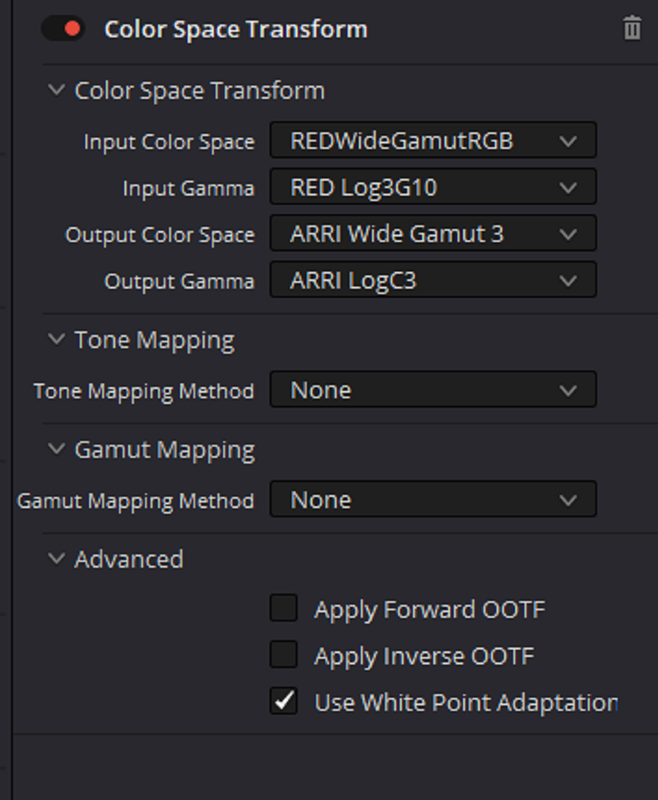Open the Gamut Mapping Method dropdown
Viewport: 658px width, 800px height.
[433, 499]
